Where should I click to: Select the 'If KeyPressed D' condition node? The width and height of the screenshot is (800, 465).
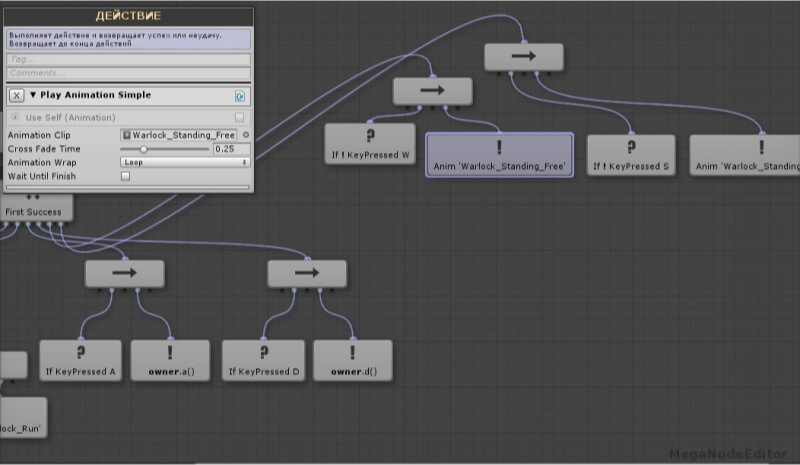263,360
